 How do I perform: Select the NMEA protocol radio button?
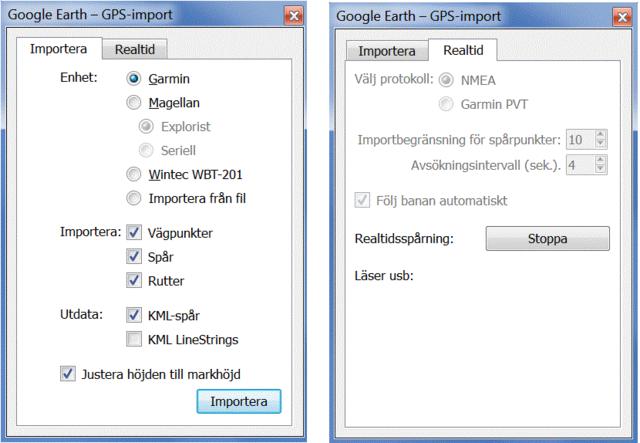pyautogui.click(x=445, y=79)
